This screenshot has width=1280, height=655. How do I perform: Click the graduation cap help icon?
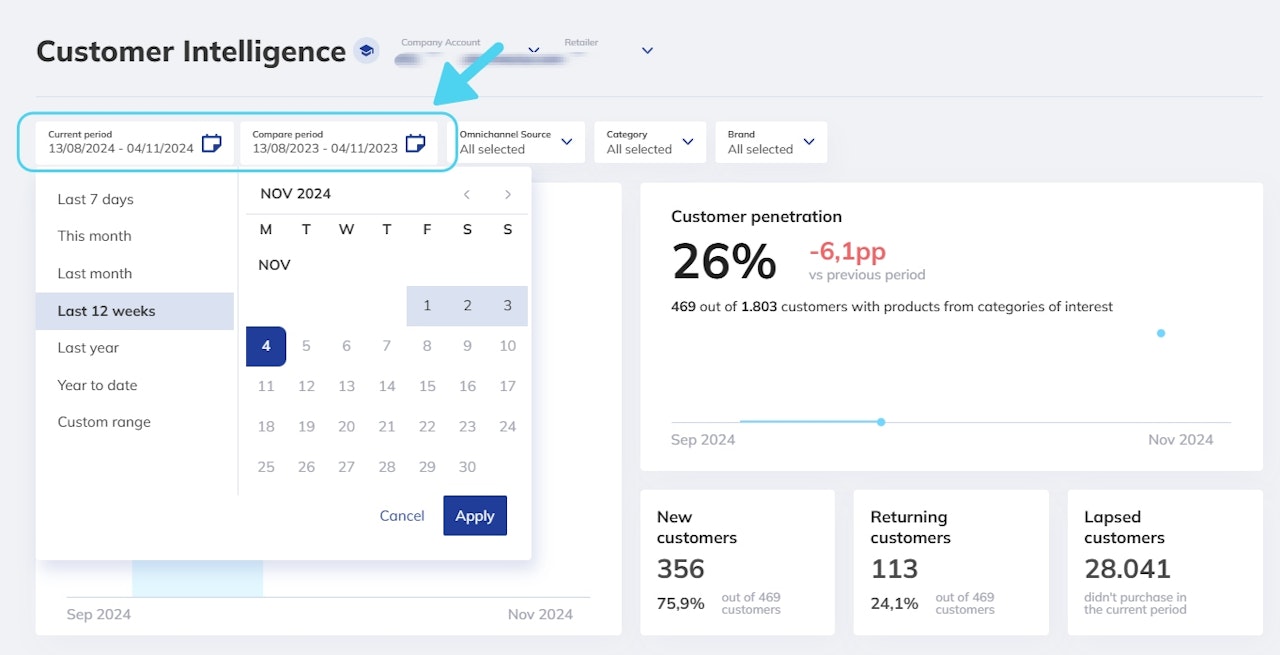point(367,51)
